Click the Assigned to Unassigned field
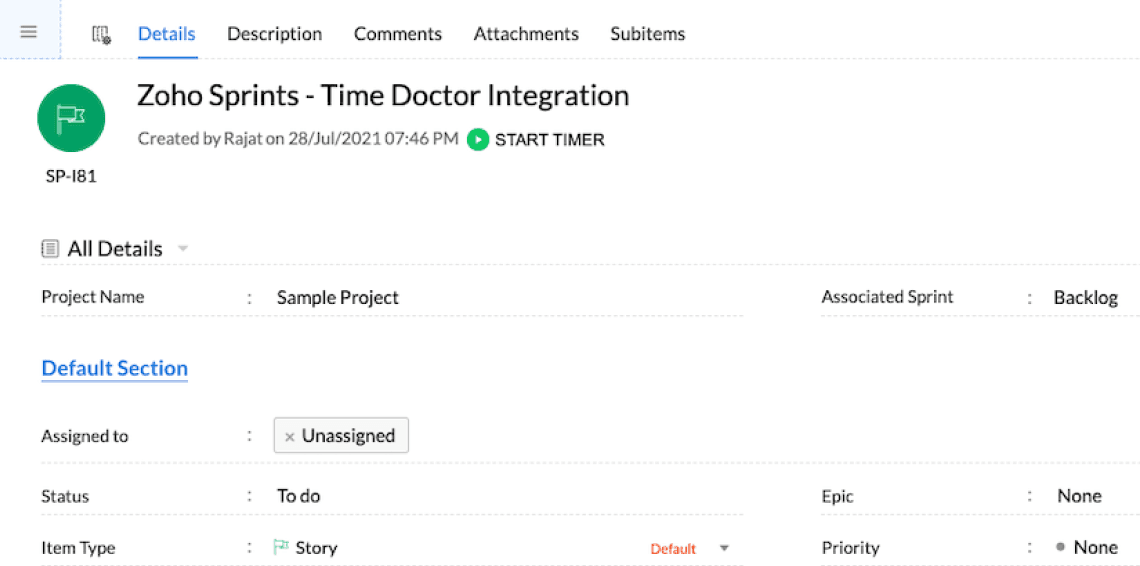Viewport: 1140px width, 566px height. 349,436
